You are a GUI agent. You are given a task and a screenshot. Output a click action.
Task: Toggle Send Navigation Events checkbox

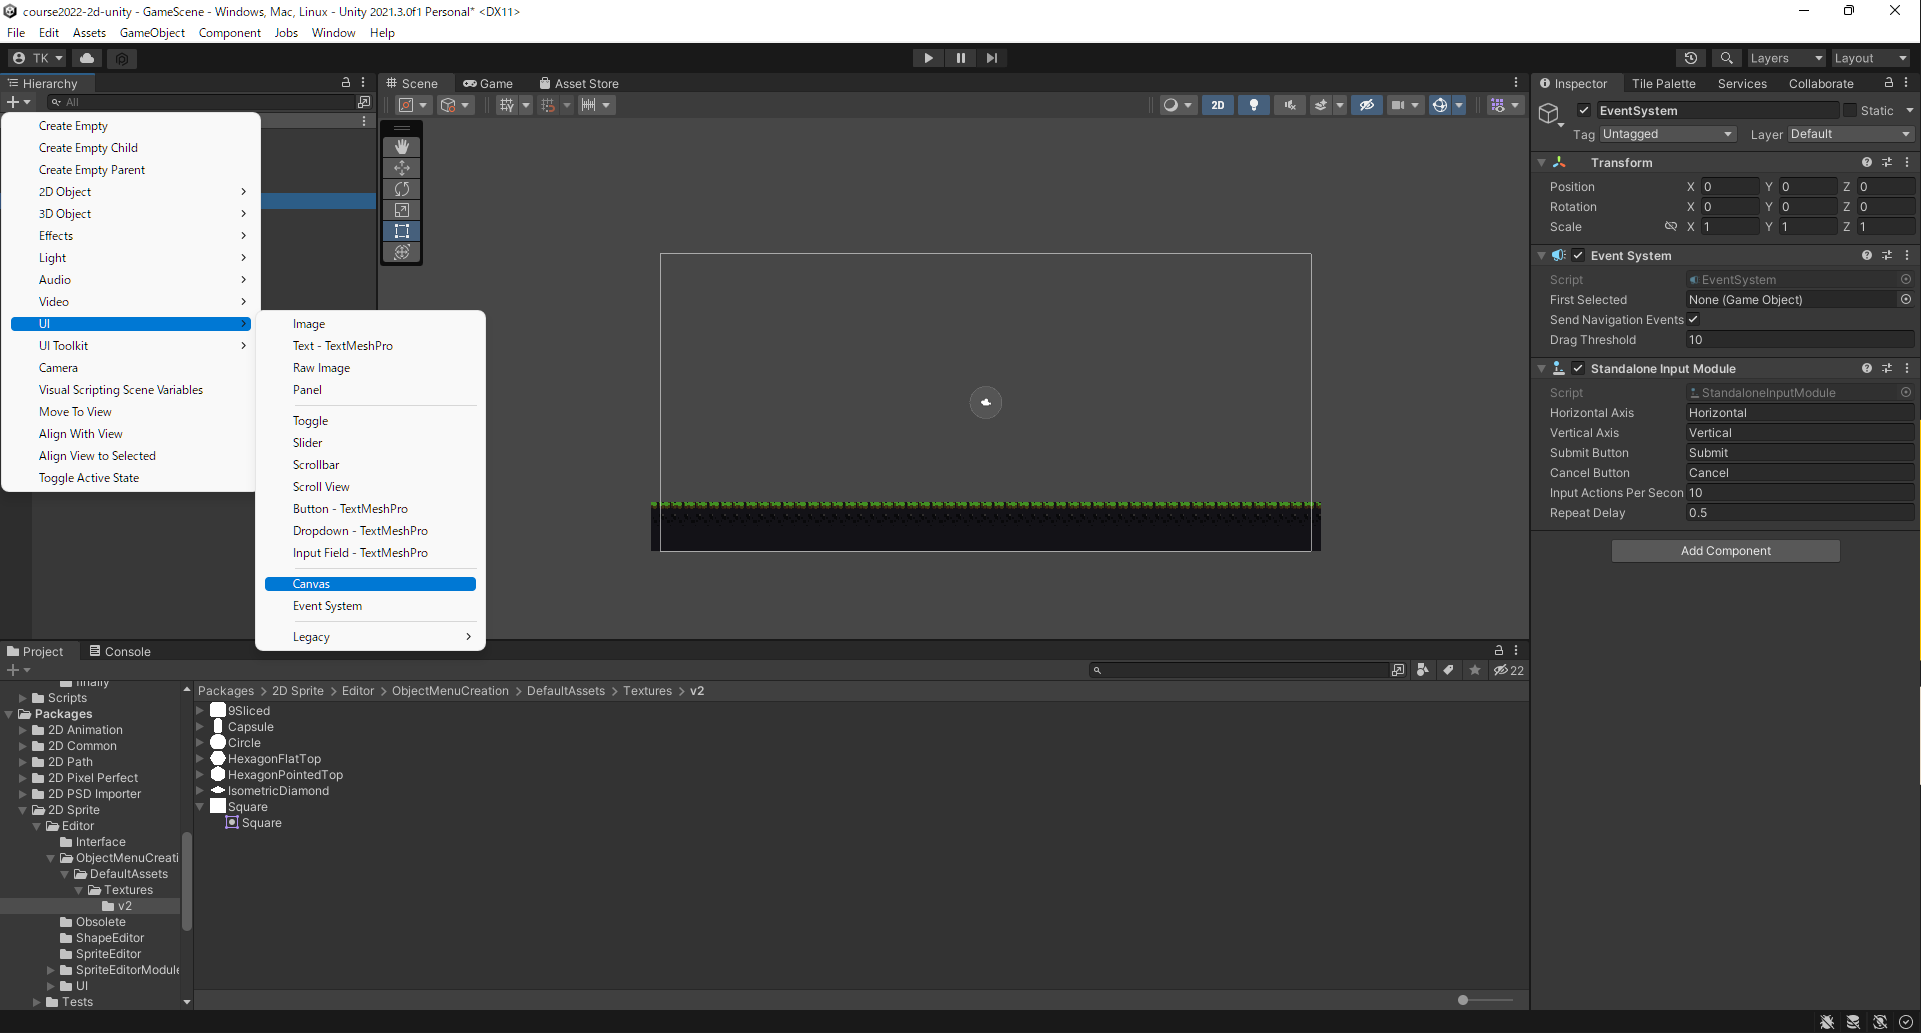pyautogui.click(x=1693, y=320)
